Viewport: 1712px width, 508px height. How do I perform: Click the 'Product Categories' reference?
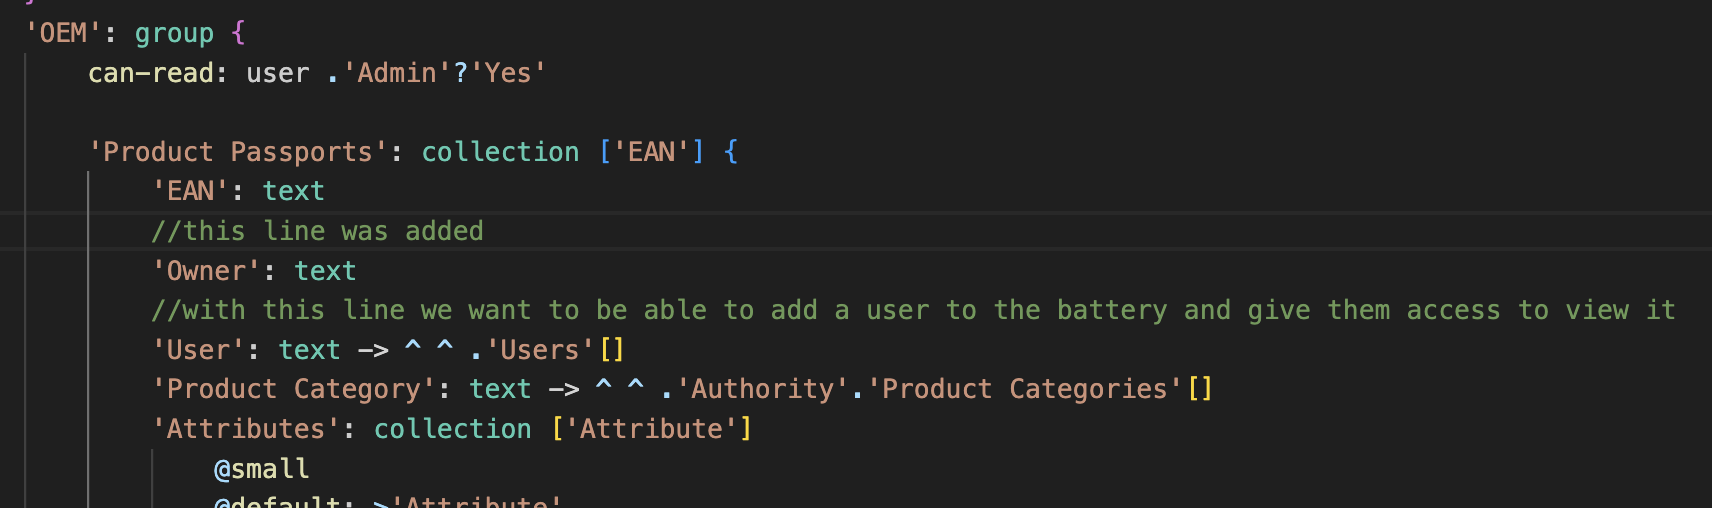[1024, 389]
